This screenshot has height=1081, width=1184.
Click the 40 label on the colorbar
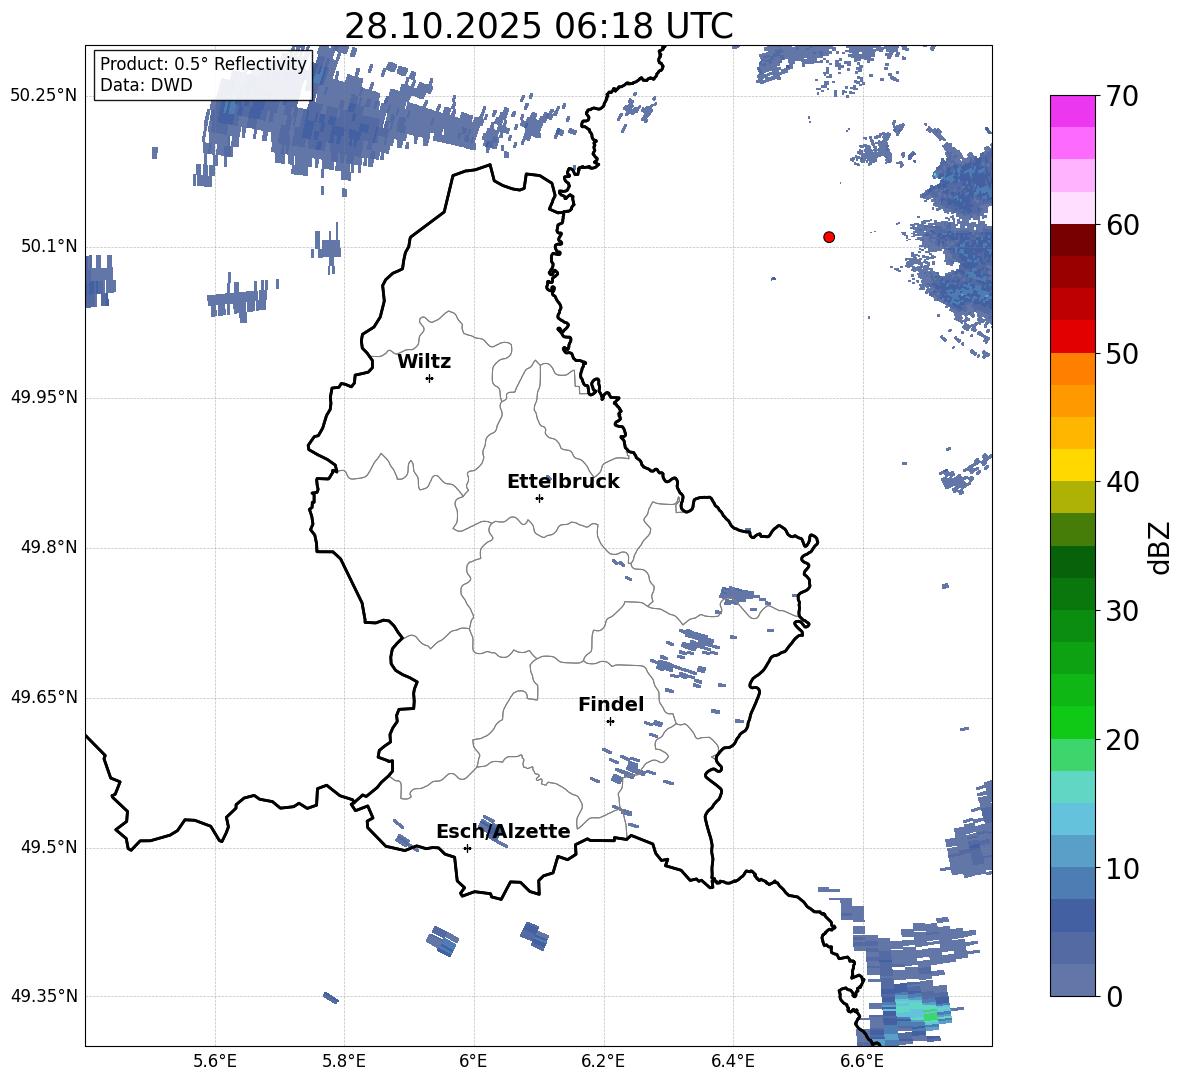(x=1122, y=482)
